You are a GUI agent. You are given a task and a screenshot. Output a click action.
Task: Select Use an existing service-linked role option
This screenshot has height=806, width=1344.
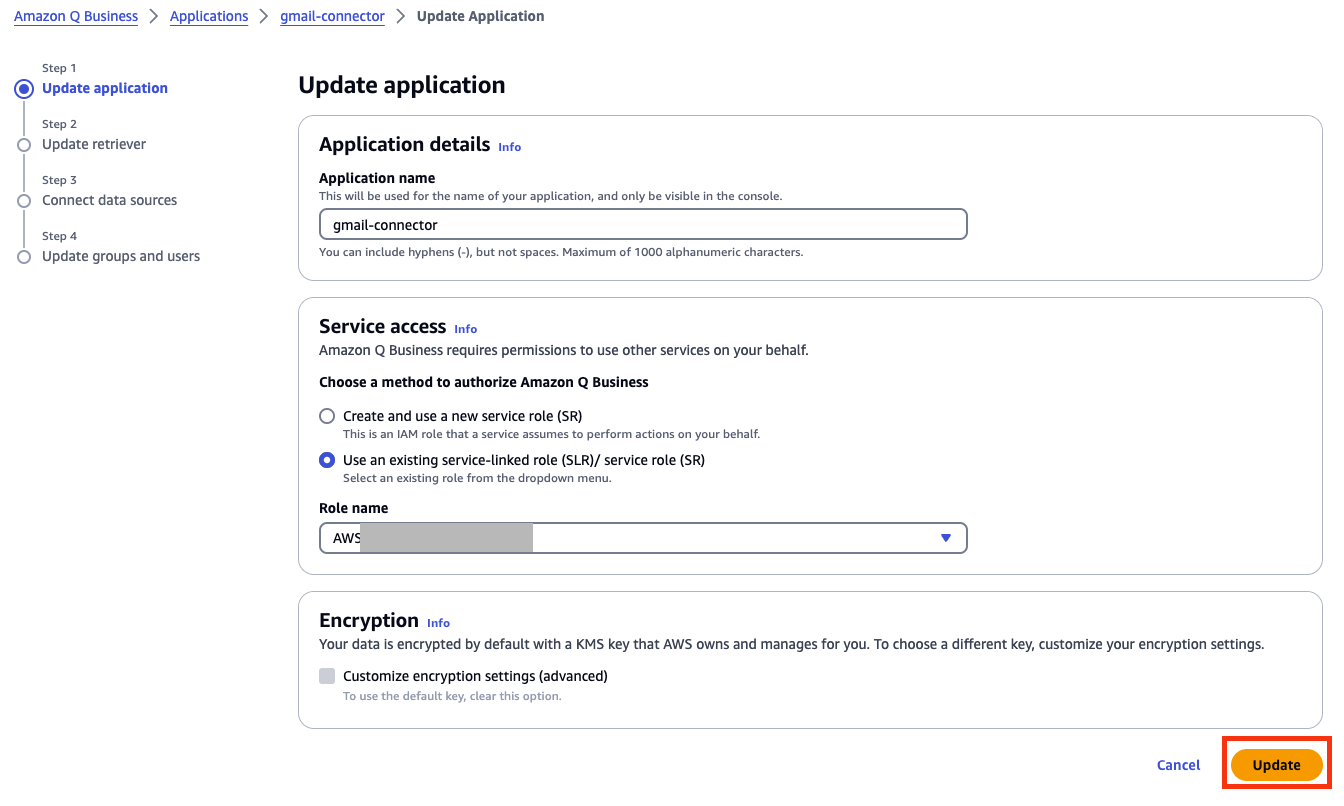pos(327,460)
